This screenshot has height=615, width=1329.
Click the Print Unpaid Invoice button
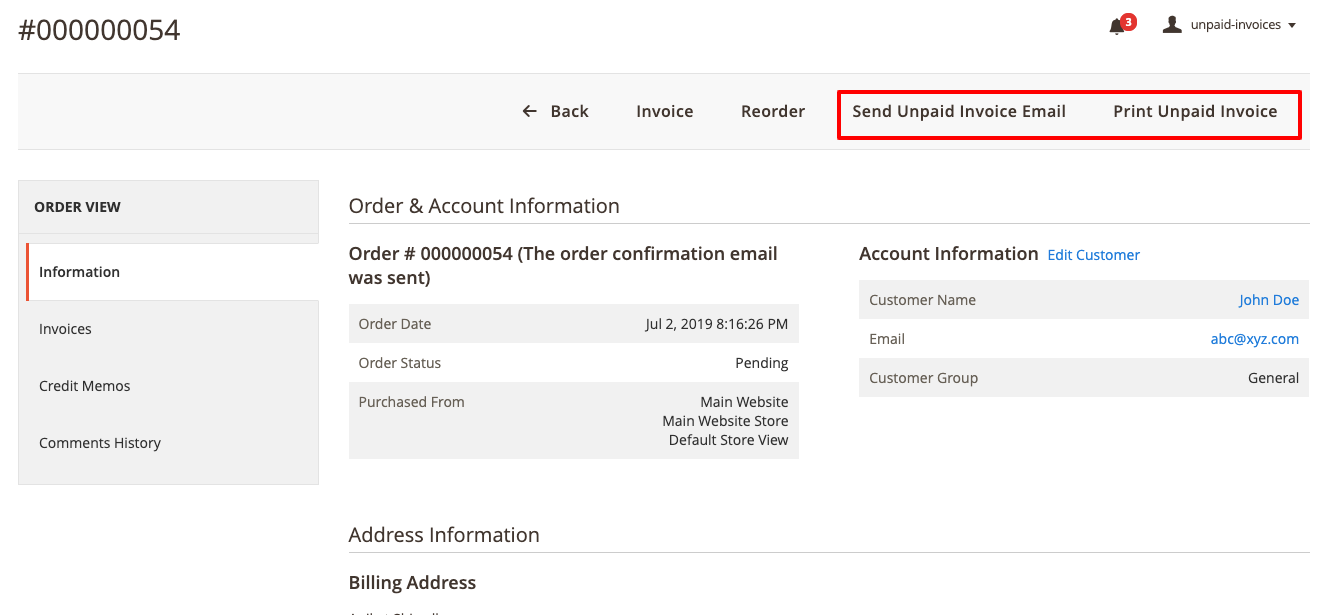coord(1195,111)
